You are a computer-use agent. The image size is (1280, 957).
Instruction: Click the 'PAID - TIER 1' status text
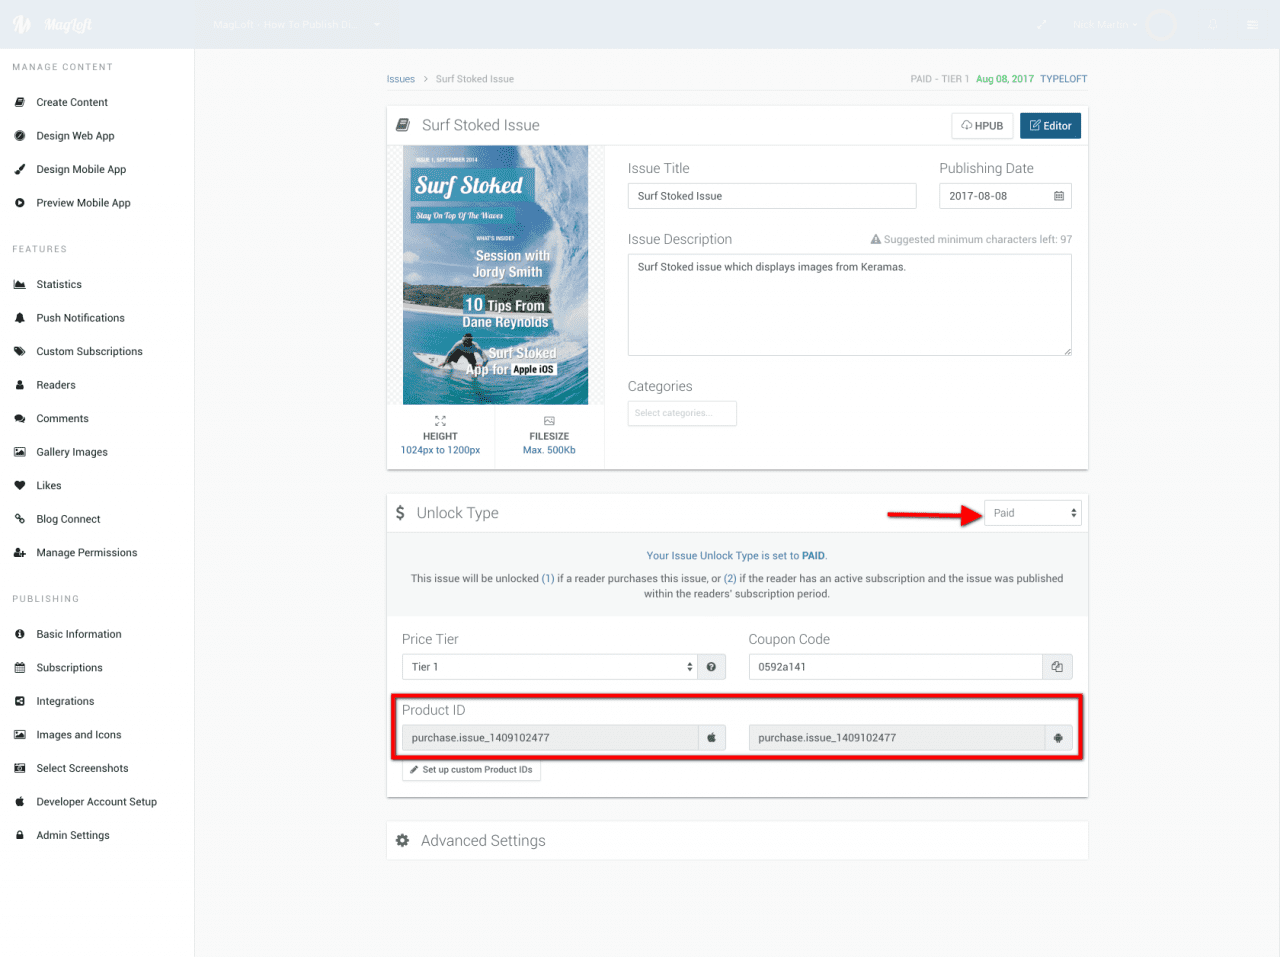(x=940, y=79)
